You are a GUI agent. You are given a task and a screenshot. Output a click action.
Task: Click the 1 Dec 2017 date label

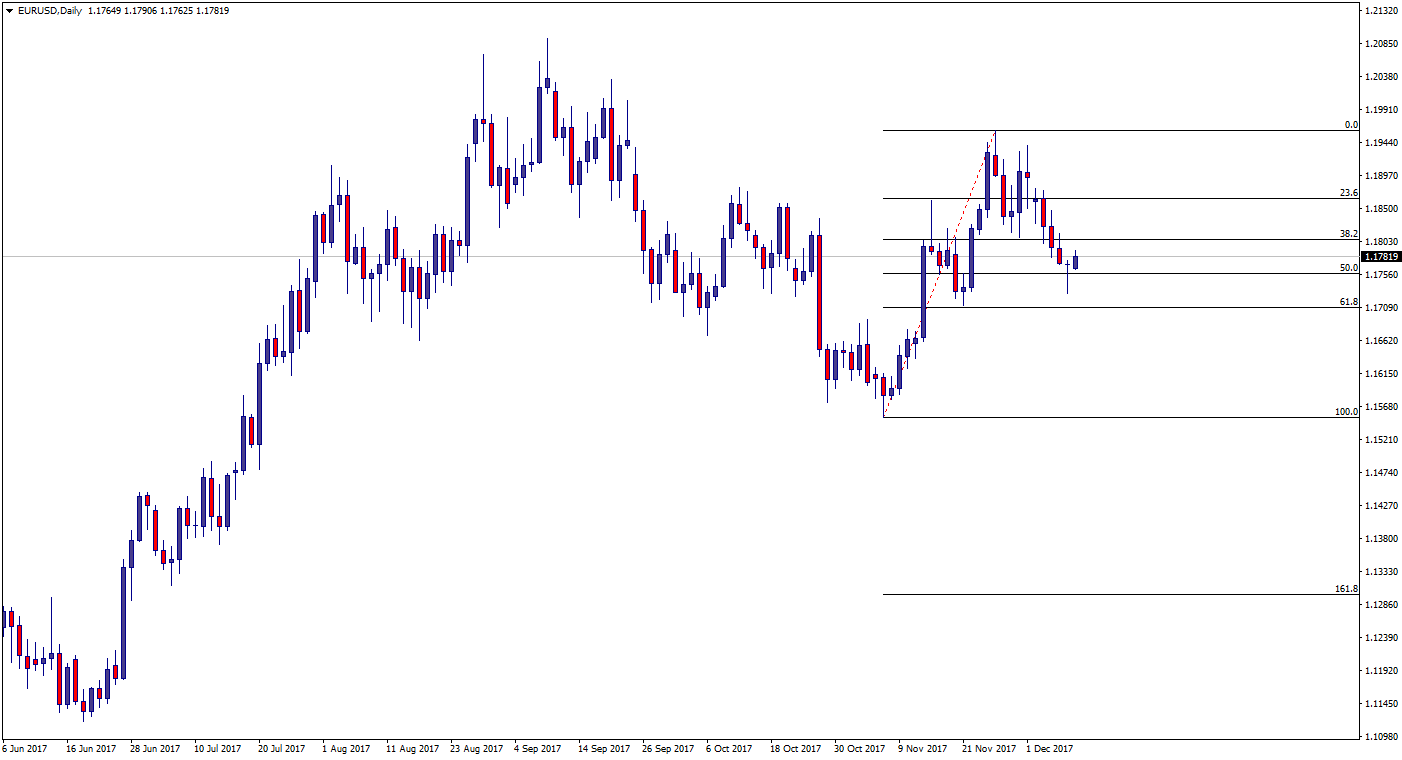pyautogui.click(x=1049, y=748)
